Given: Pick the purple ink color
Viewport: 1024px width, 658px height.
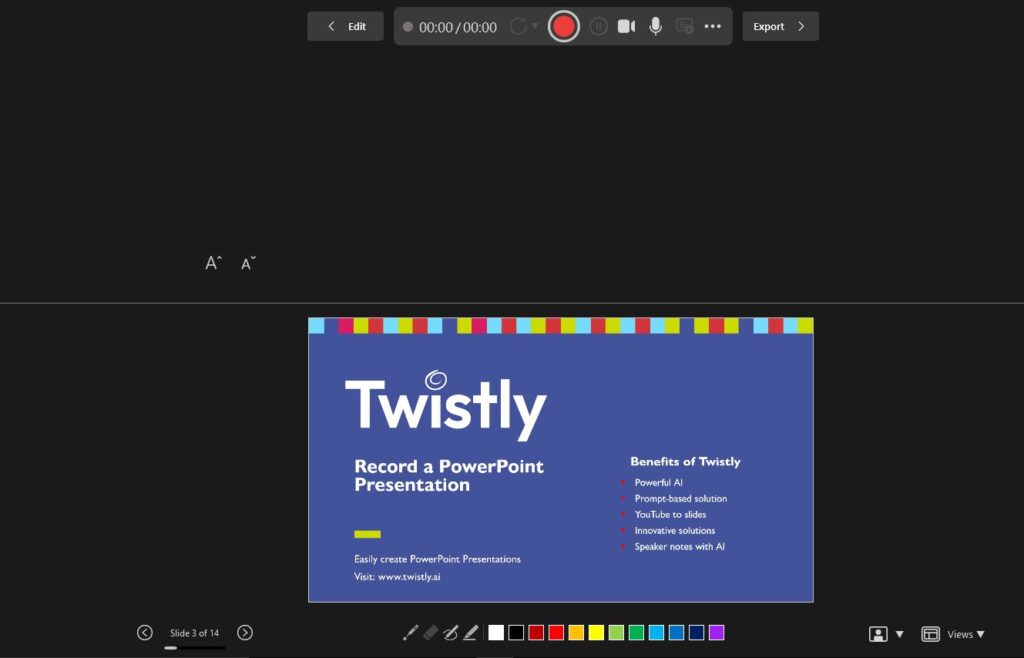Looking at the screenshot, I should click(x=716, y=633).
